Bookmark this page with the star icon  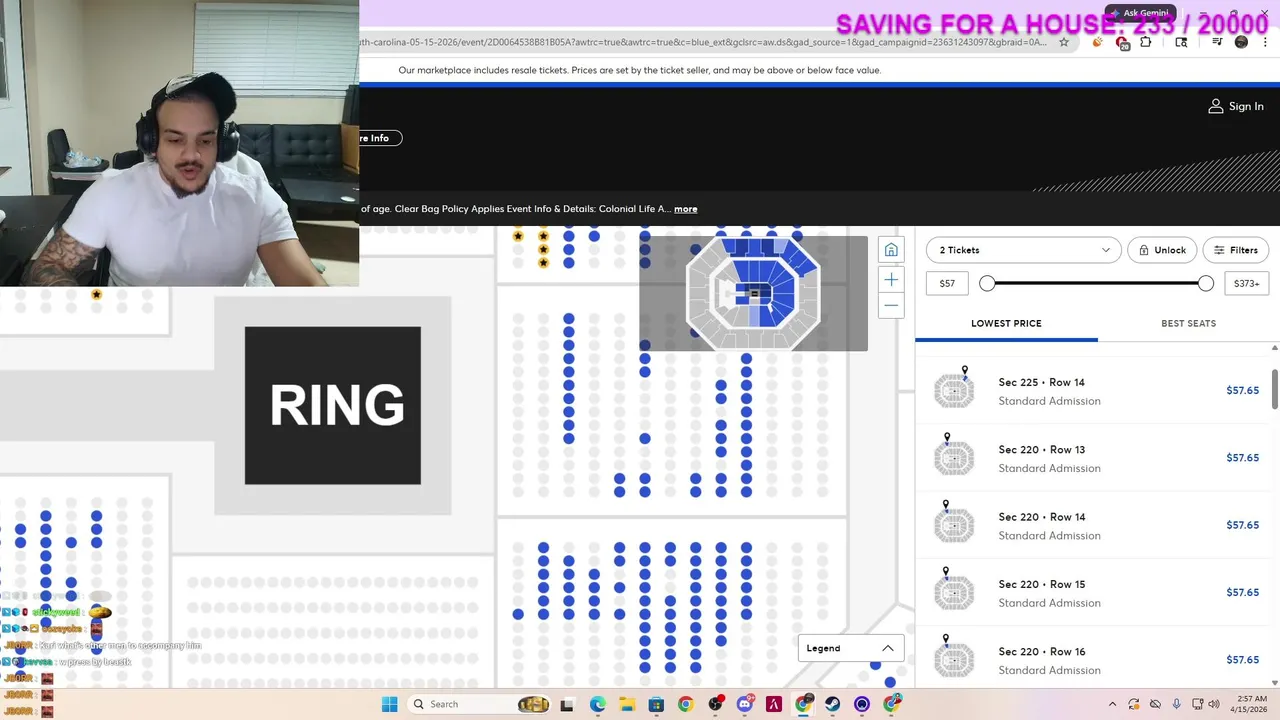[x=1064, y=42]
